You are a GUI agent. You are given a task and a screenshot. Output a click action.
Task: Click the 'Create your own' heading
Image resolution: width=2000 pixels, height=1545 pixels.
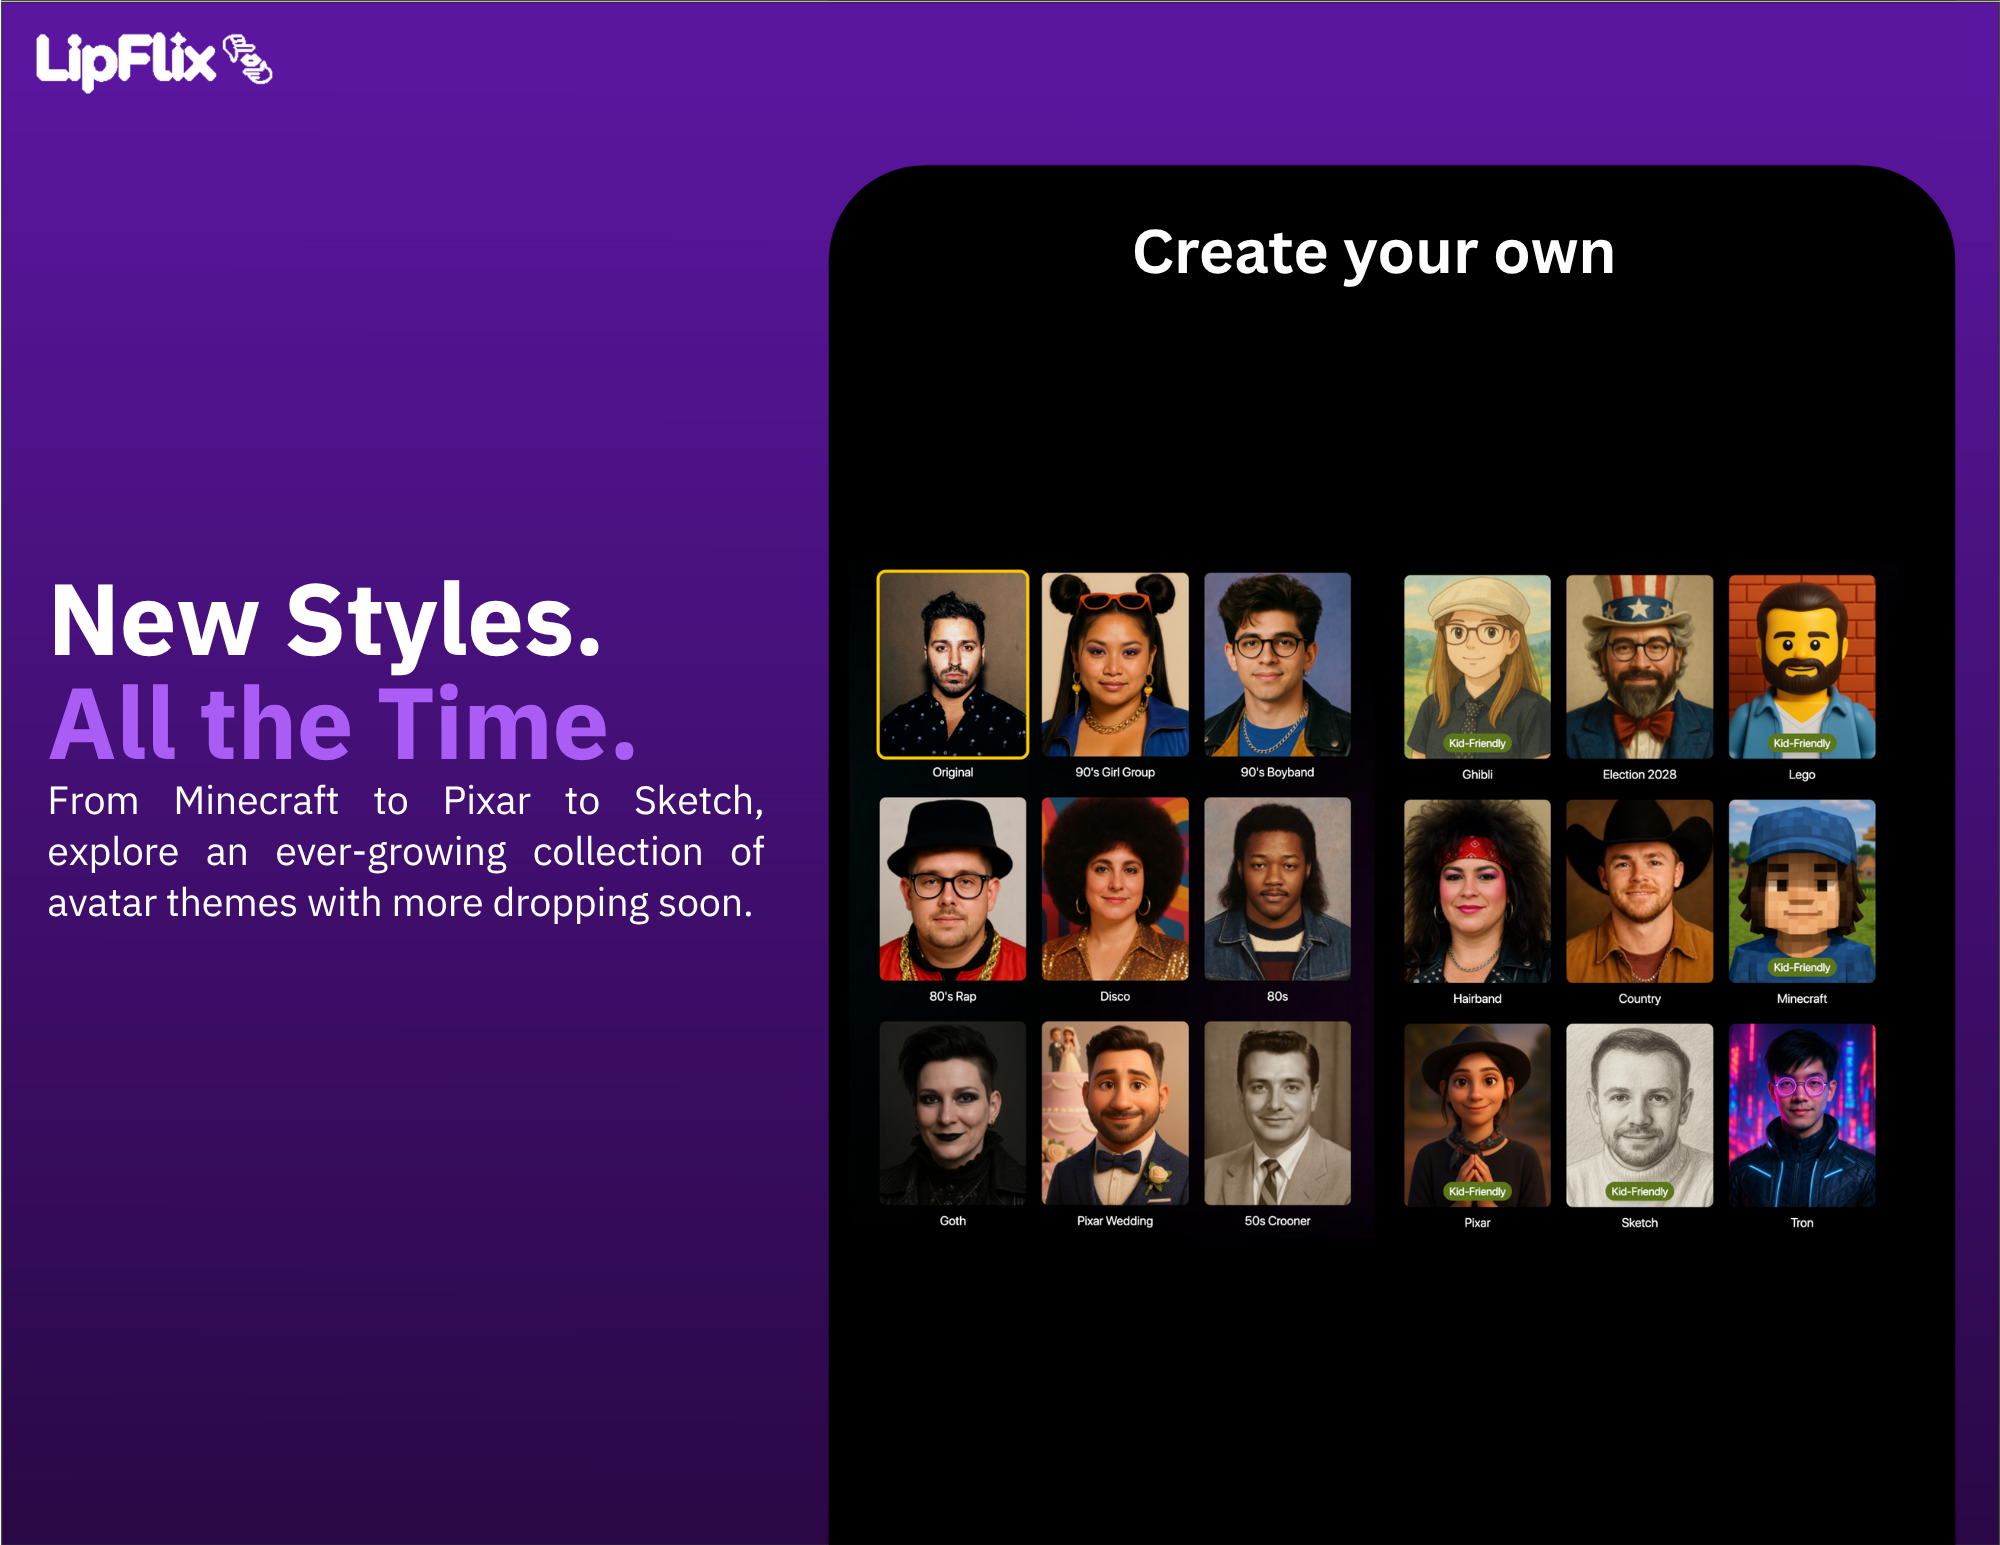coord(1374,253)
